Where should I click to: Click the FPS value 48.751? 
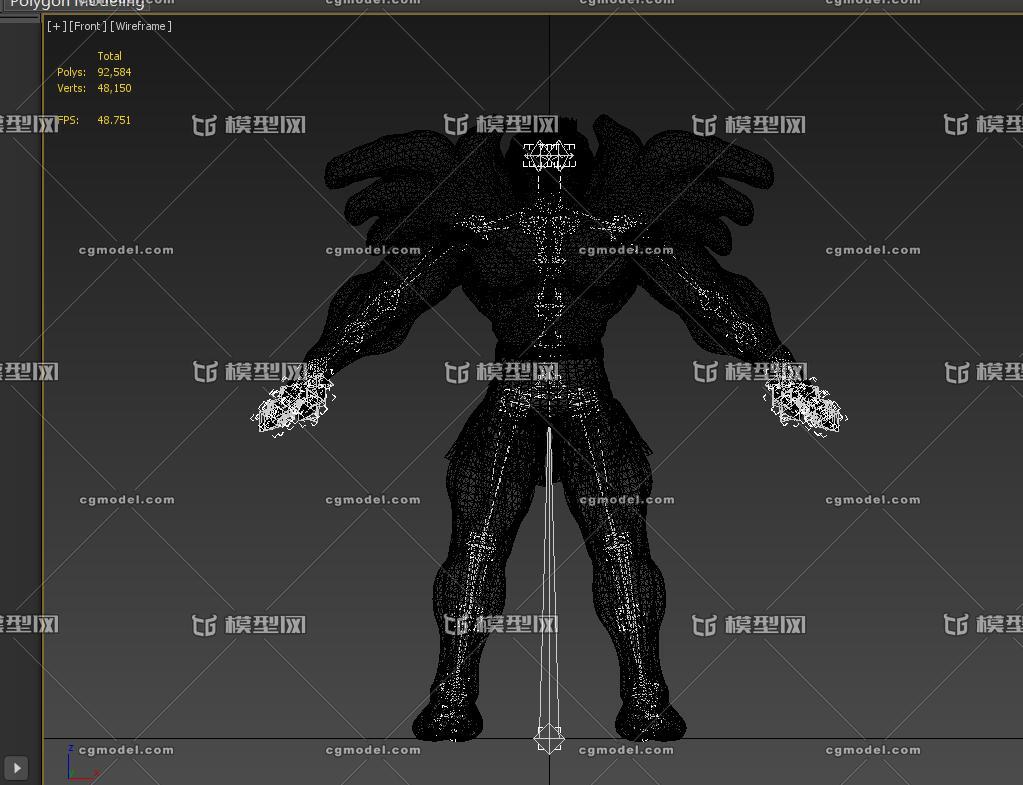[114, 120]
